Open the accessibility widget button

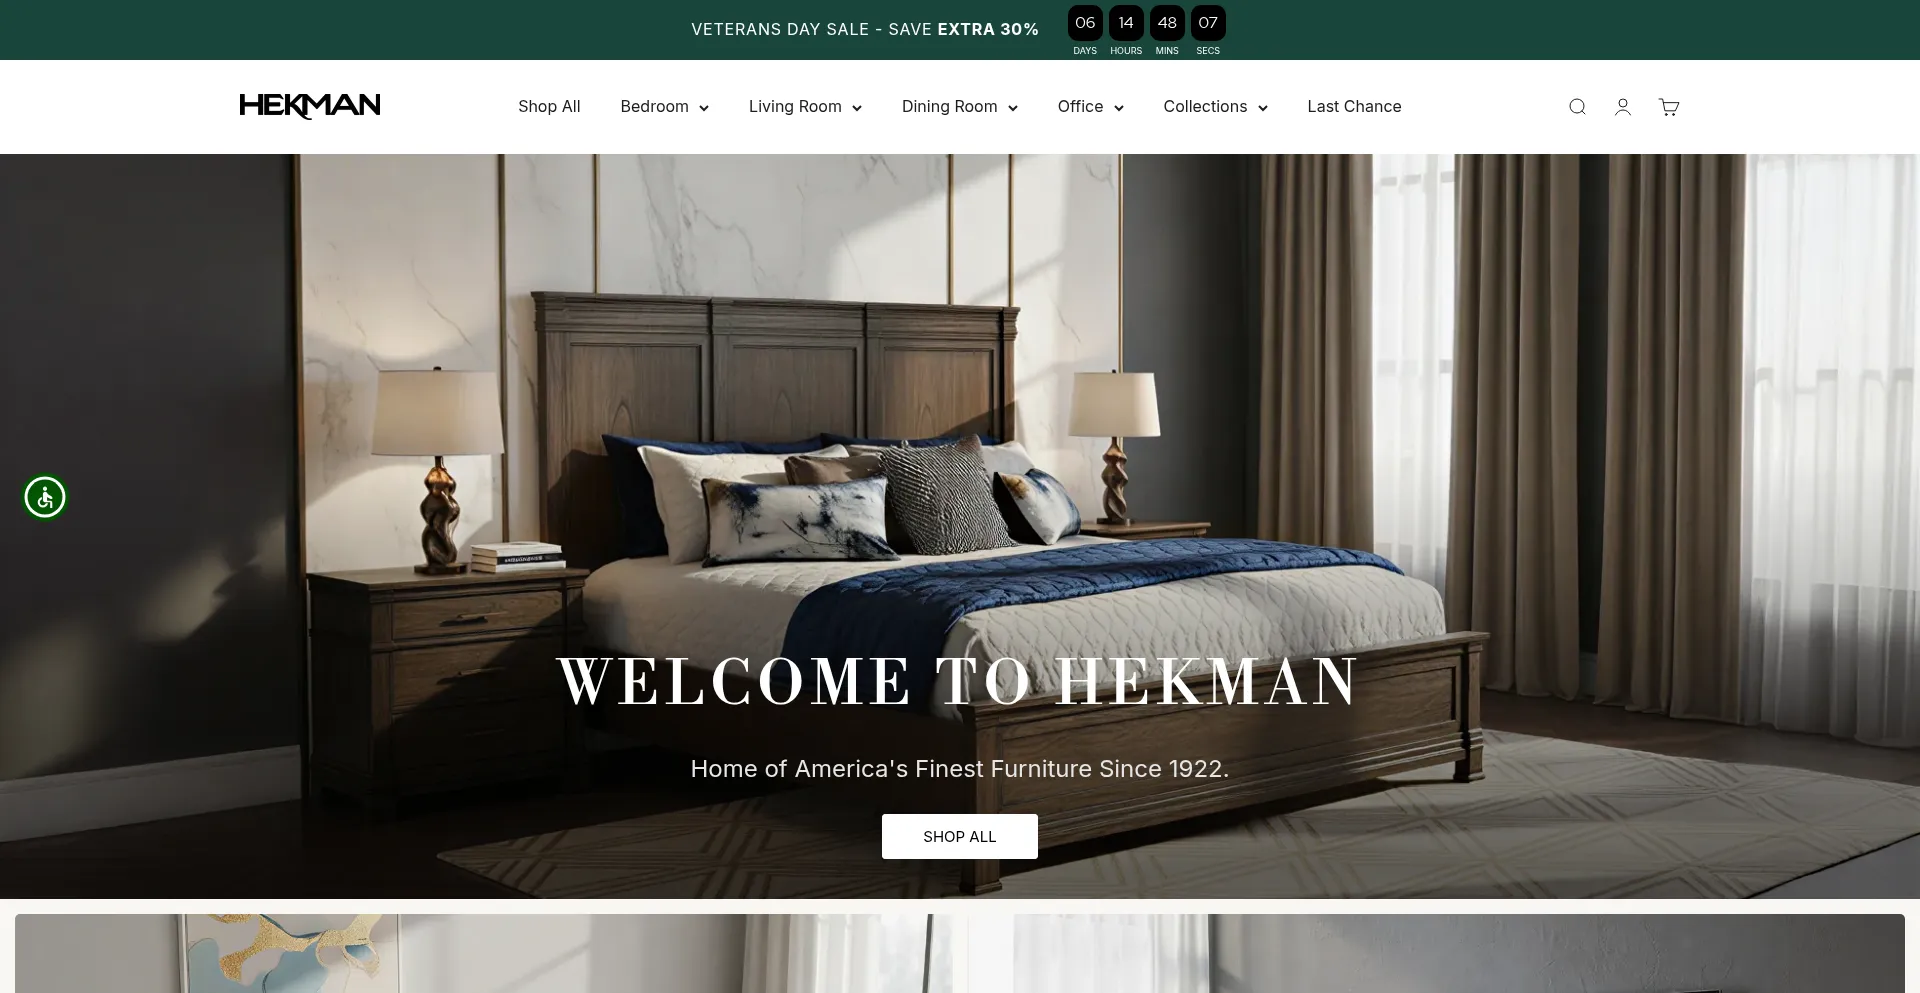(x=45, y=497)
